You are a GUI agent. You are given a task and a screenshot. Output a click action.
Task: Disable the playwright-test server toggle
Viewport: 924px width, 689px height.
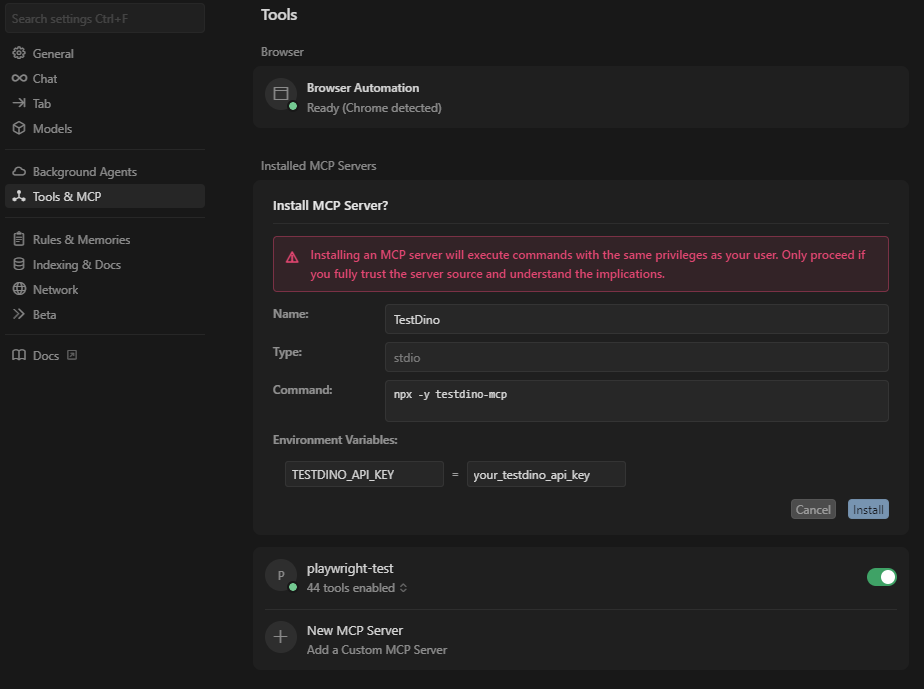click(x=881, y=577)
